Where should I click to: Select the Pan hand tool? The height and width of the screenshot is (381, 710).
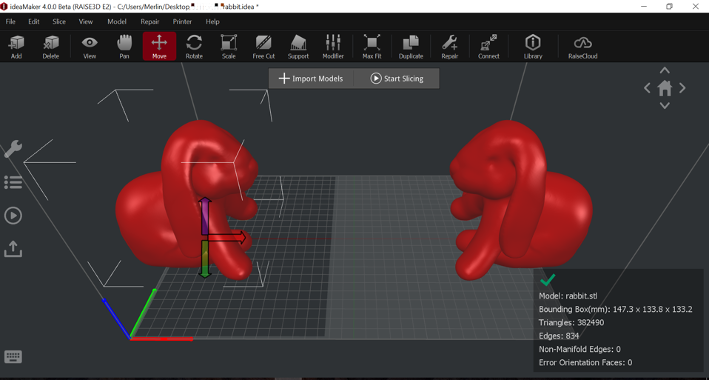click(x=124, y=47)
